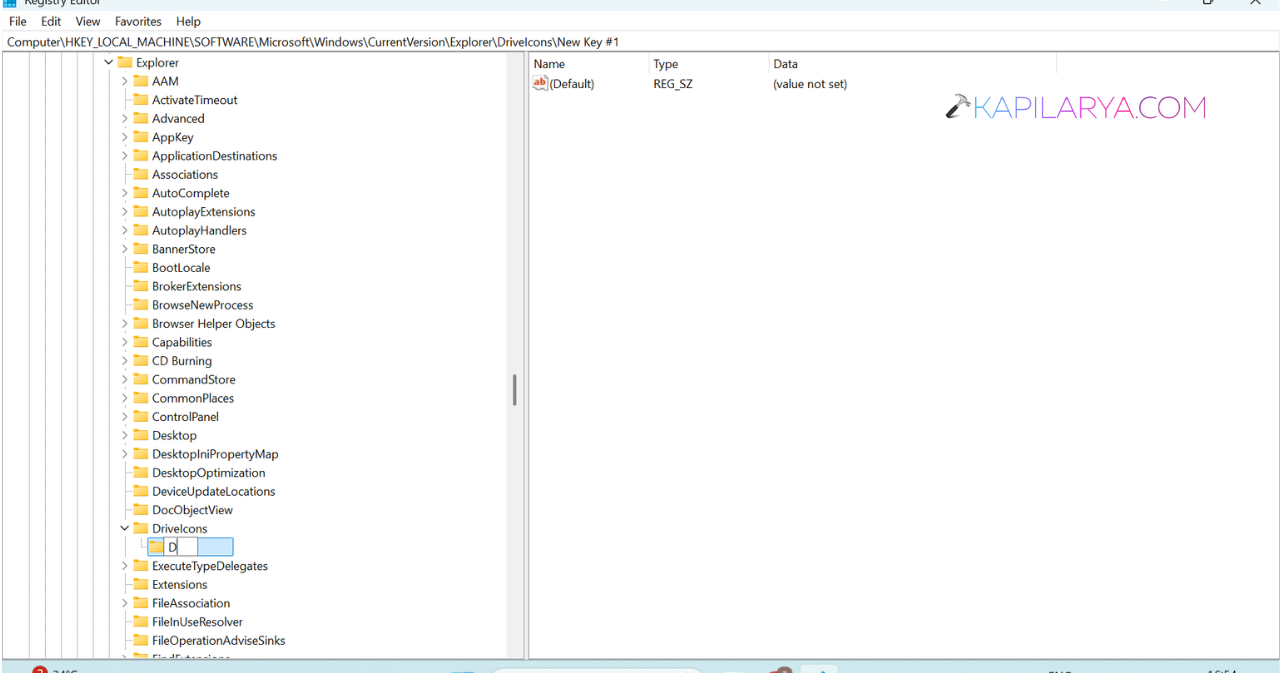Click the Advanced folder icon
Screen dimensions: 1280x673
point(141,119)
